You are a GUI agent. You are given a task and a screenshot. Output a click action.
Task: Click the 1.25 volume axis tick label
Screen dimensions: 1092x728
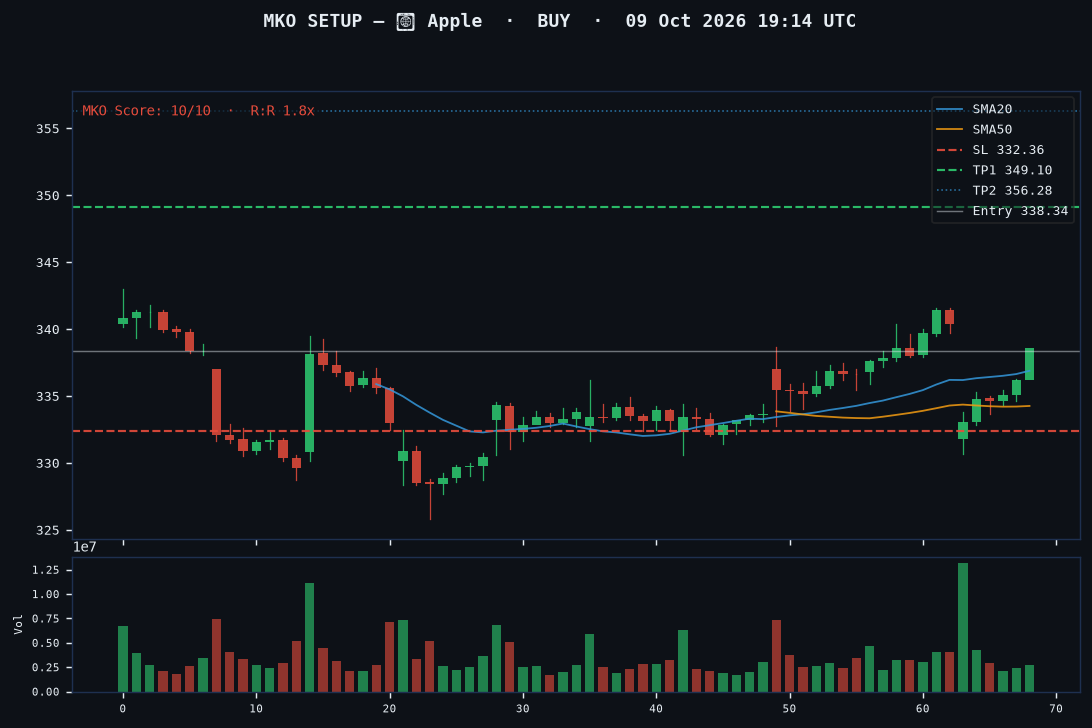click(x=45, y=570)
